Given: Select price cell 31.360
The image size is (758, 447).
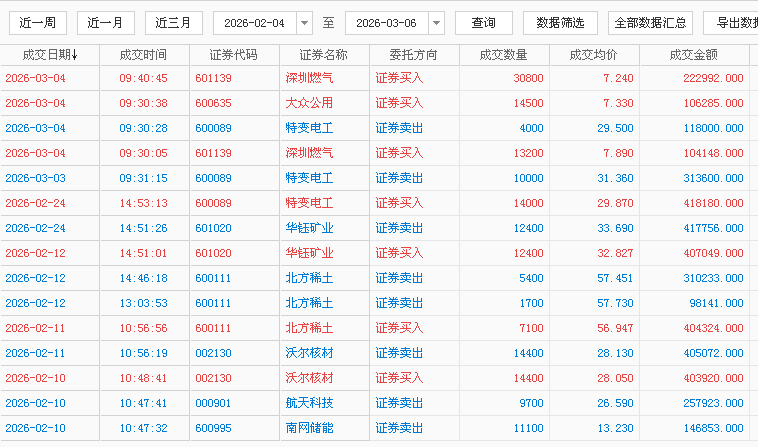Looking at the screenshot, I should pos(615,178).
